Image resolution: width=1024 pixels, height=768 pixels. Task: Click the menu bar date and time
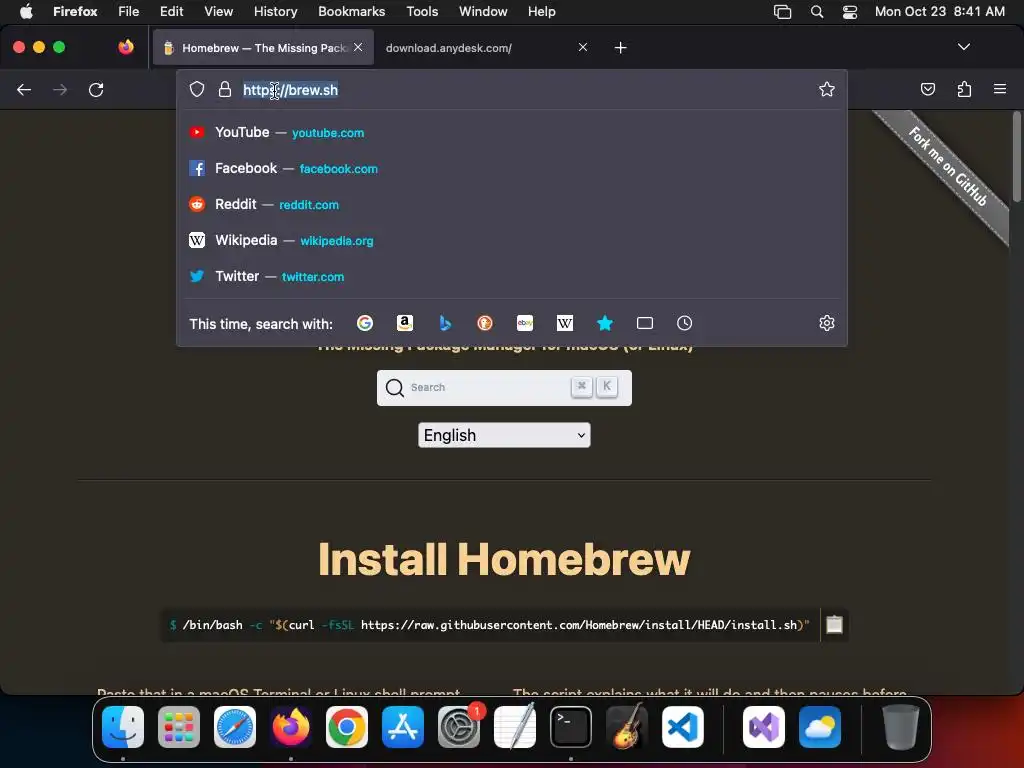tap(939, 12)
